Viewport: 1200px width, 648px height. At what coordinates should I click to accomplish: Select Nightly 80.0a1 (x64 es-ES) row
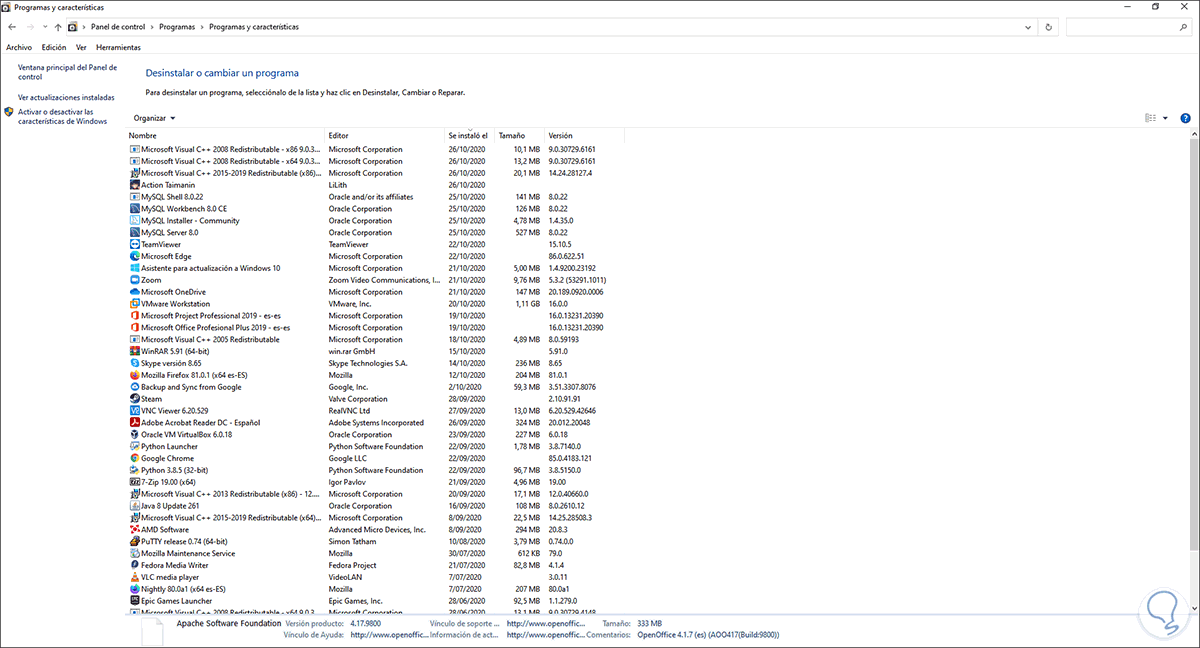376,590
